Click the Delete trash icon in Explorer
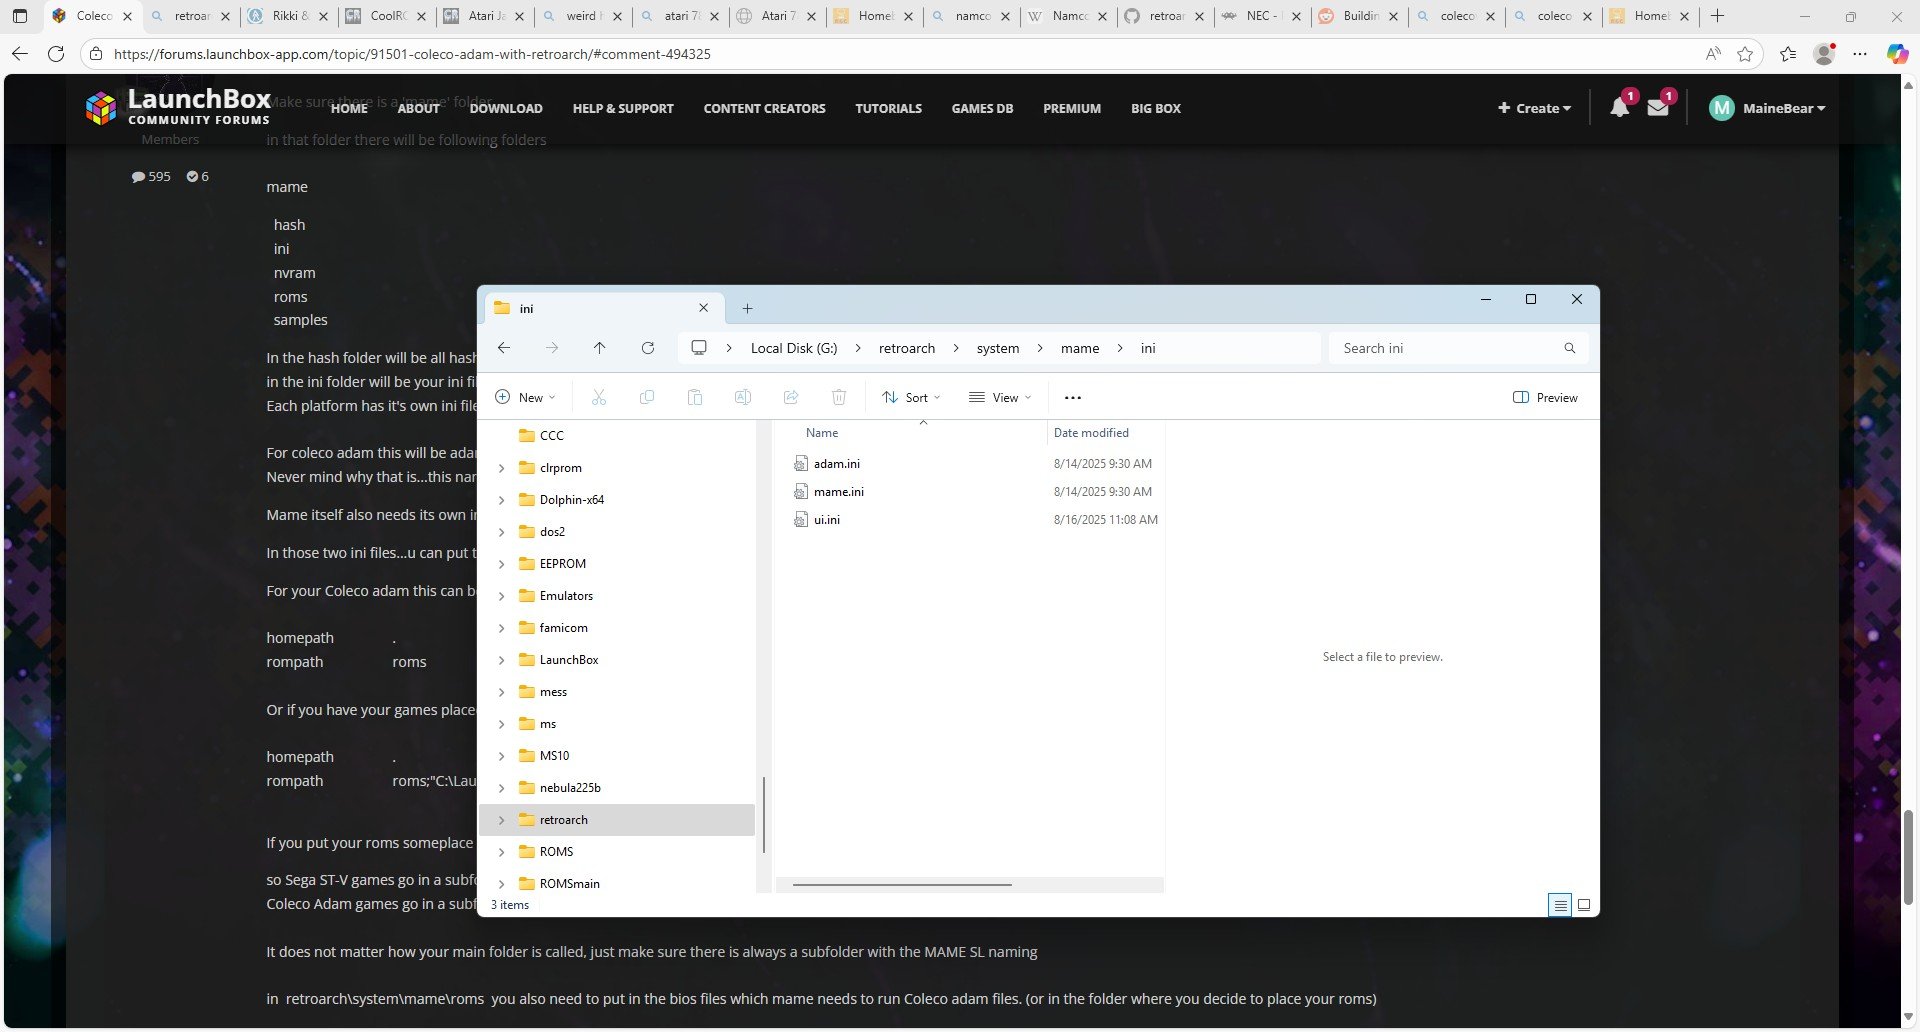 pos(839,397)
